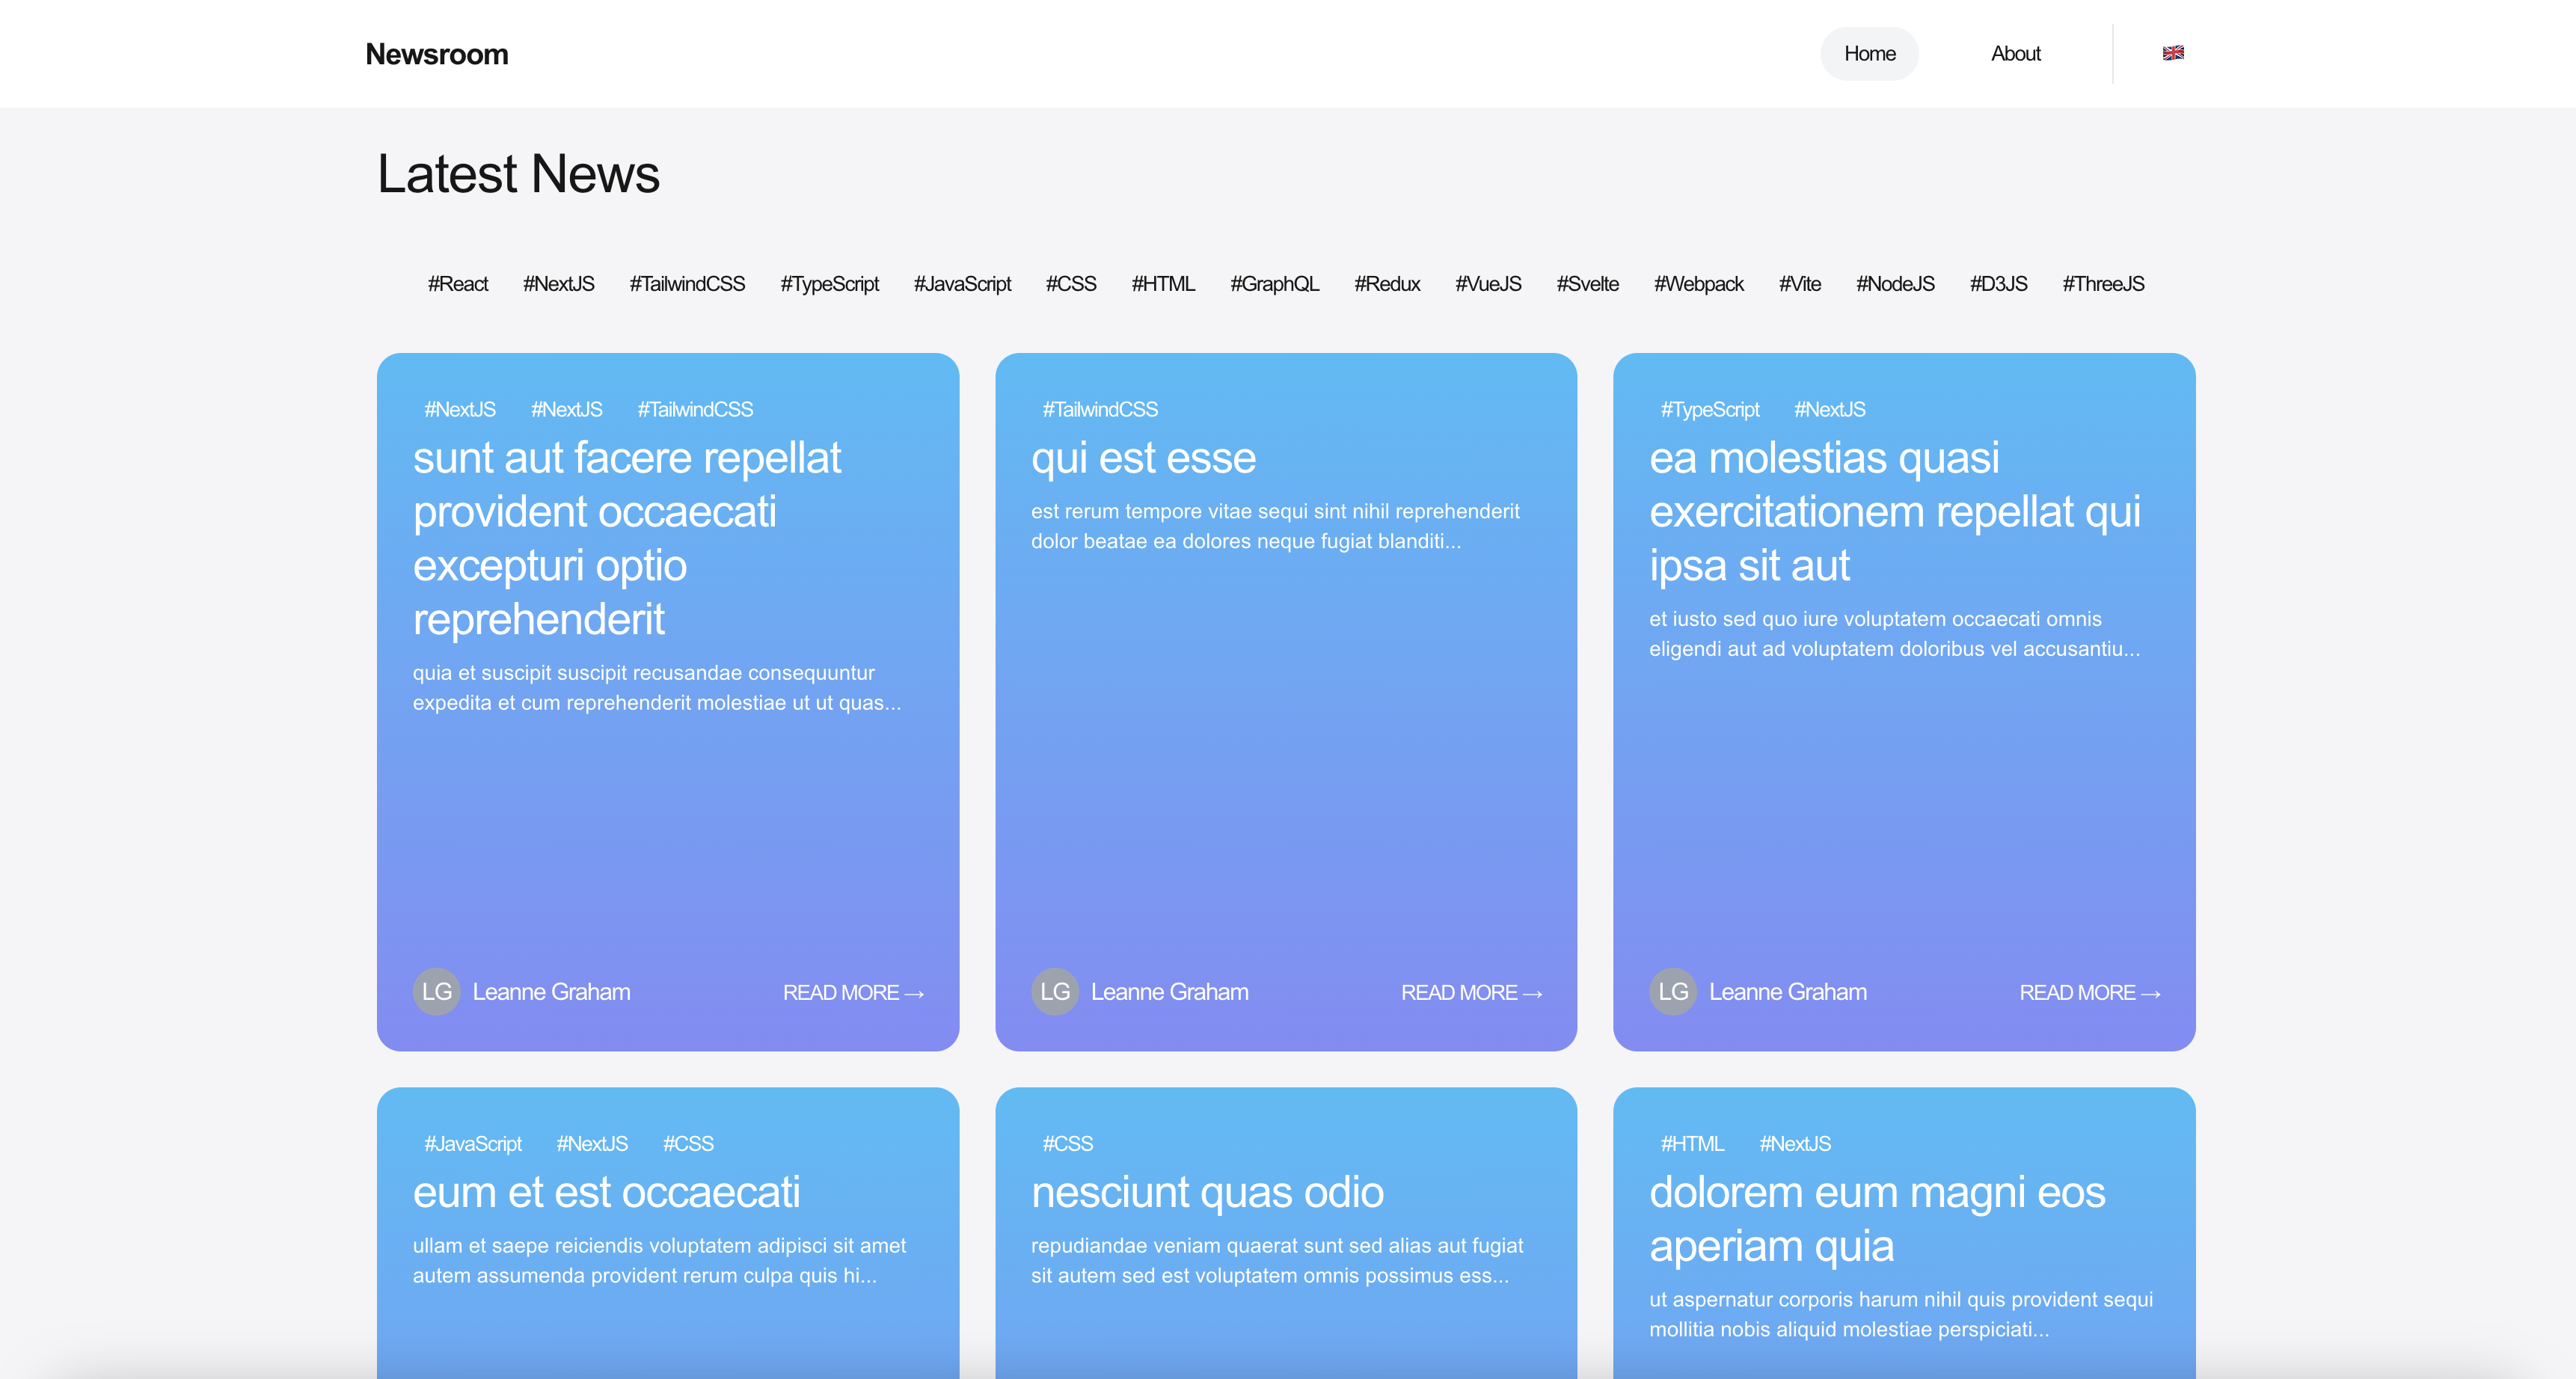This screenshot has width=2576, height=1379.
Task: Click the #HTML tag on the dolorem card
Action: (x=1691, y=1143)
